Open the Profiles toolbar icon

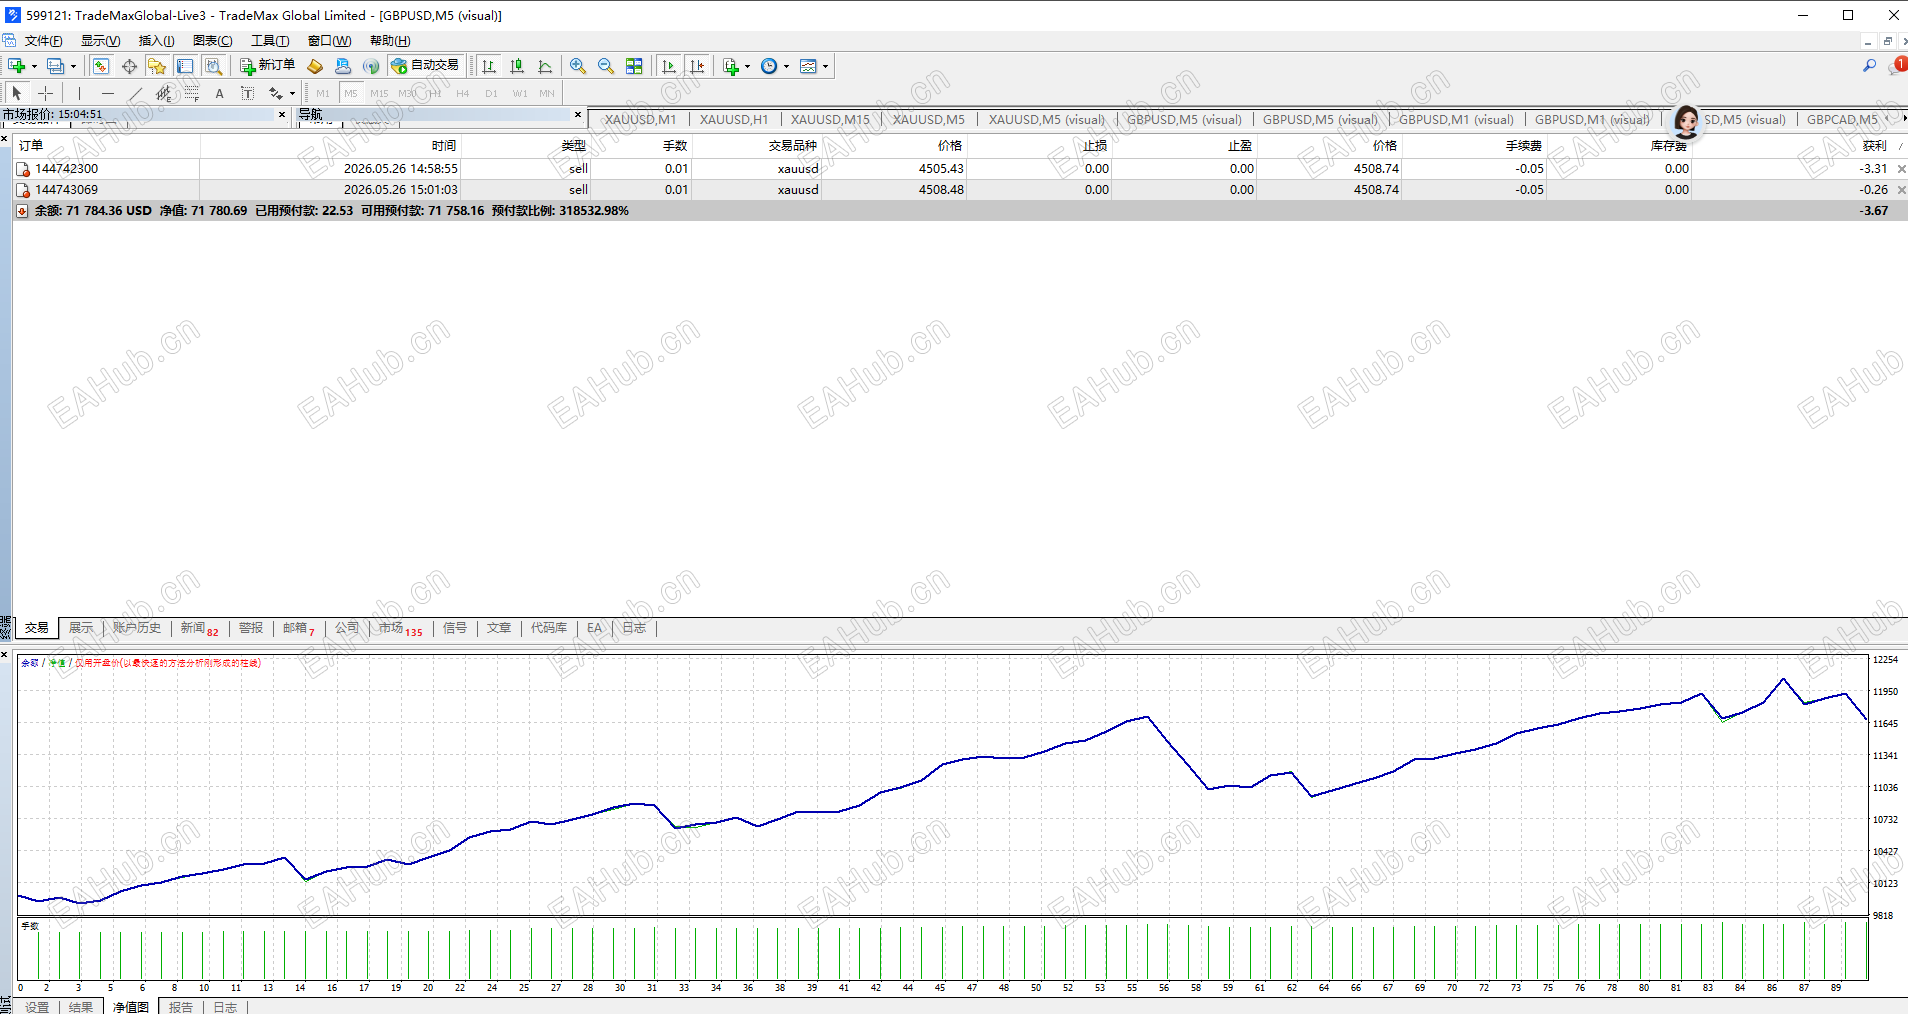[x=56, y=66]
